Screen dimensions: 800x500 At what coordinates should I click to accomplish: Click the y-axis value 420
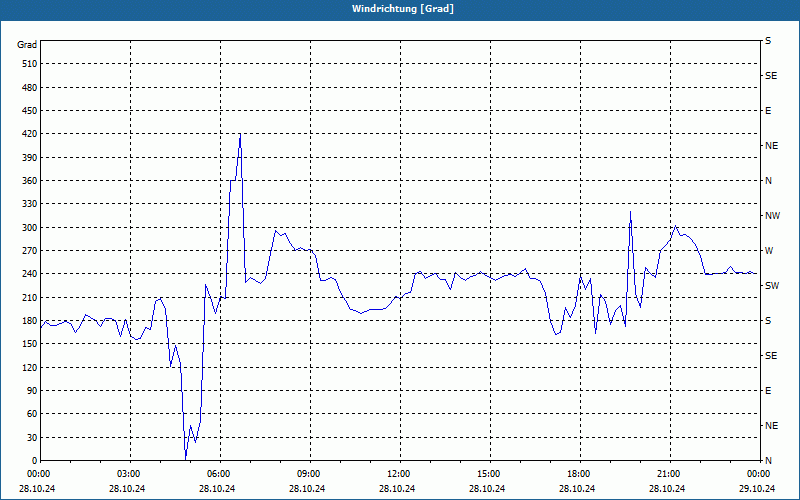30,134
